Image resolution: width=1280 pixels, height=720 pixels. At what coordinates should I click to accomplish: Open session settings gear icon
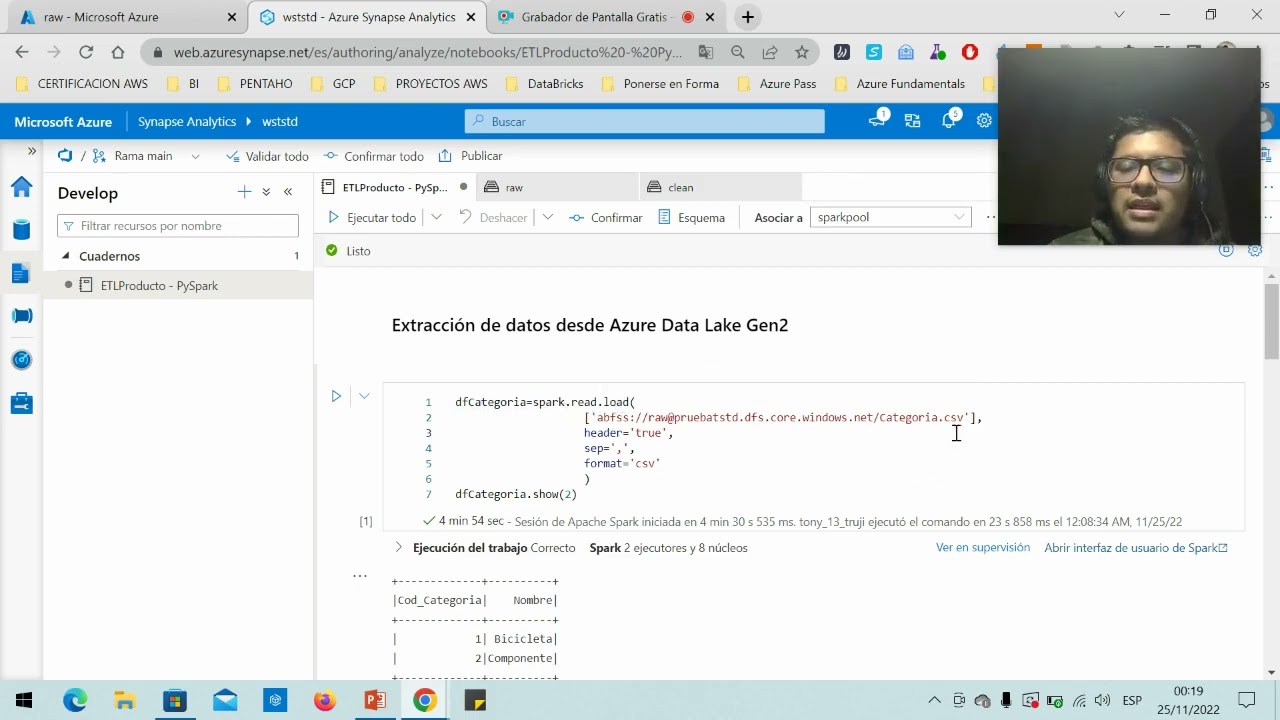pos(1255,250)
